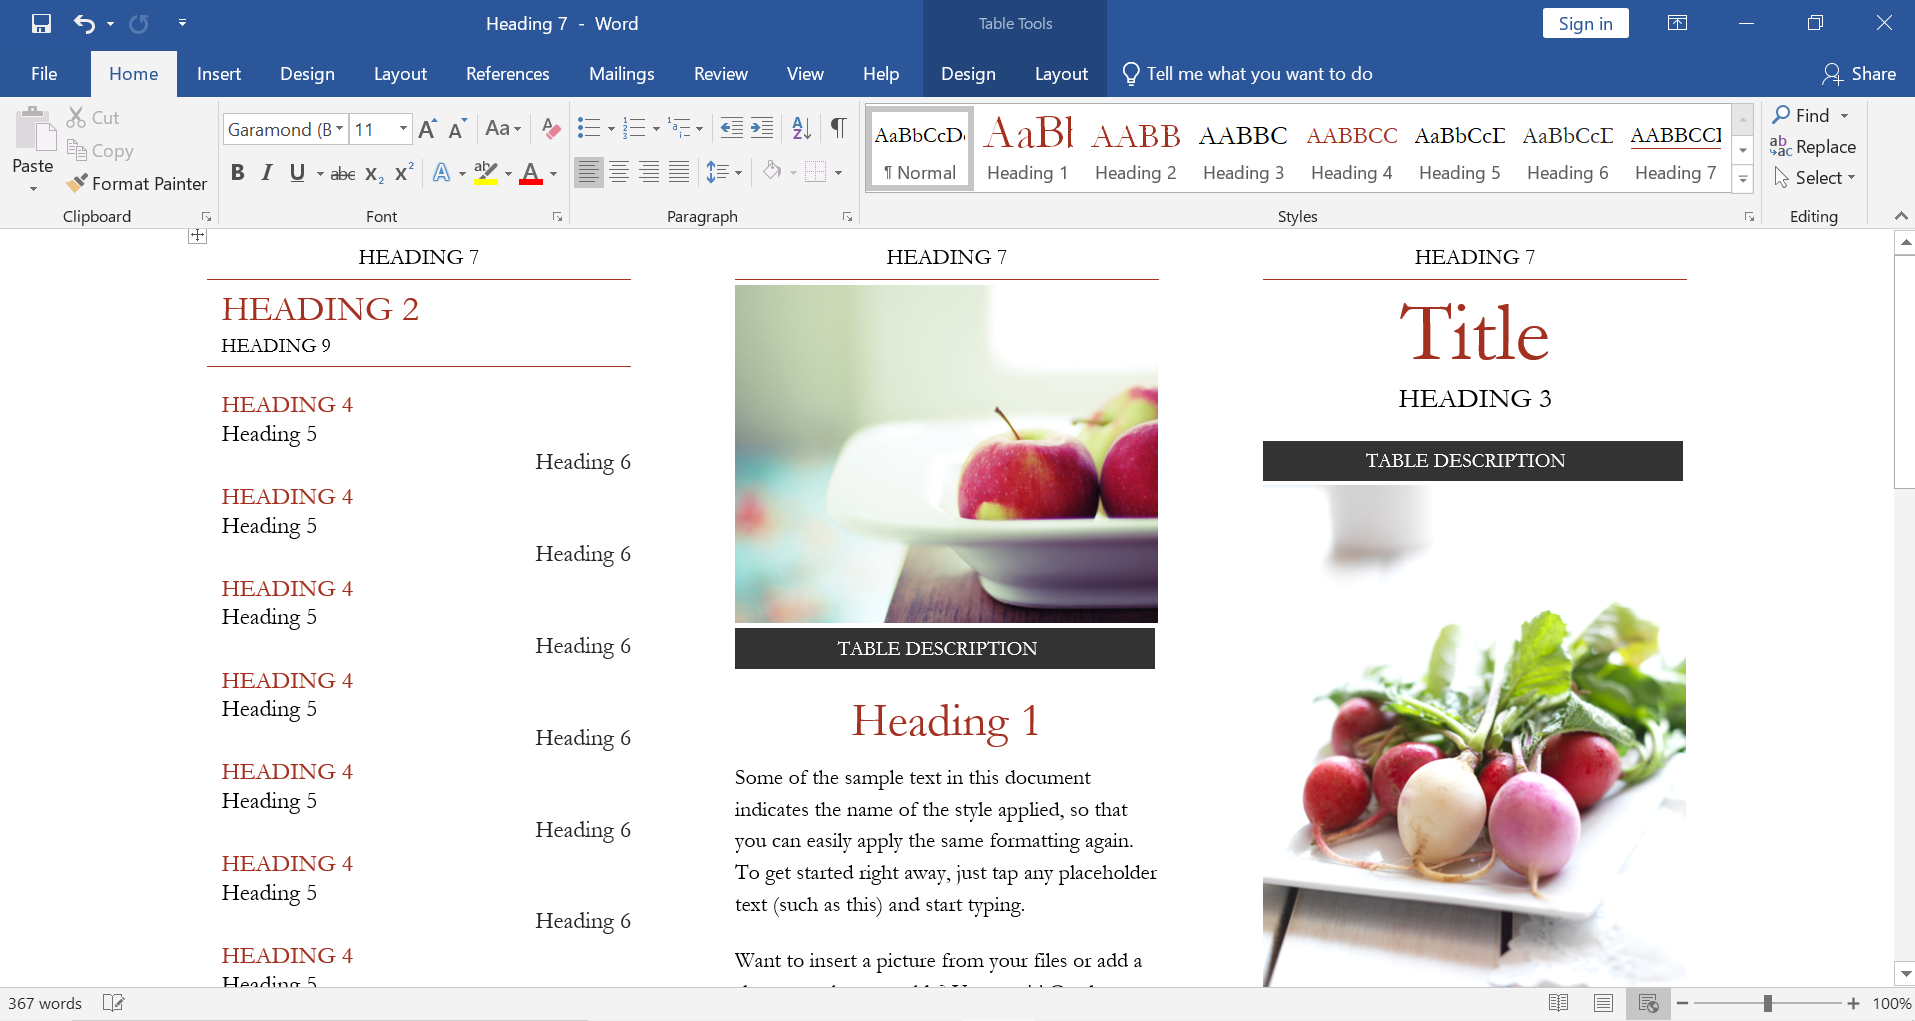Toggle Bold formatting
The height and width of the screenshot is (1021, 1915).
pyautogui.click(x=237, y=172)
